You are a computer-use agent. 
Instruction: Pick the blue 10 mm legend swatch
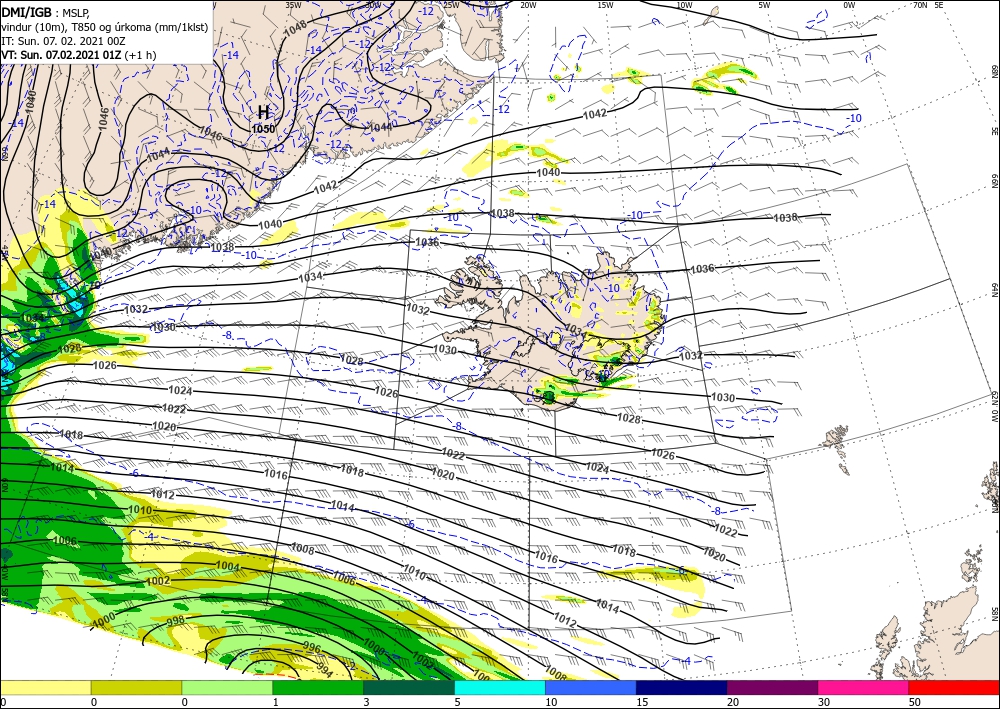(591, 687)
